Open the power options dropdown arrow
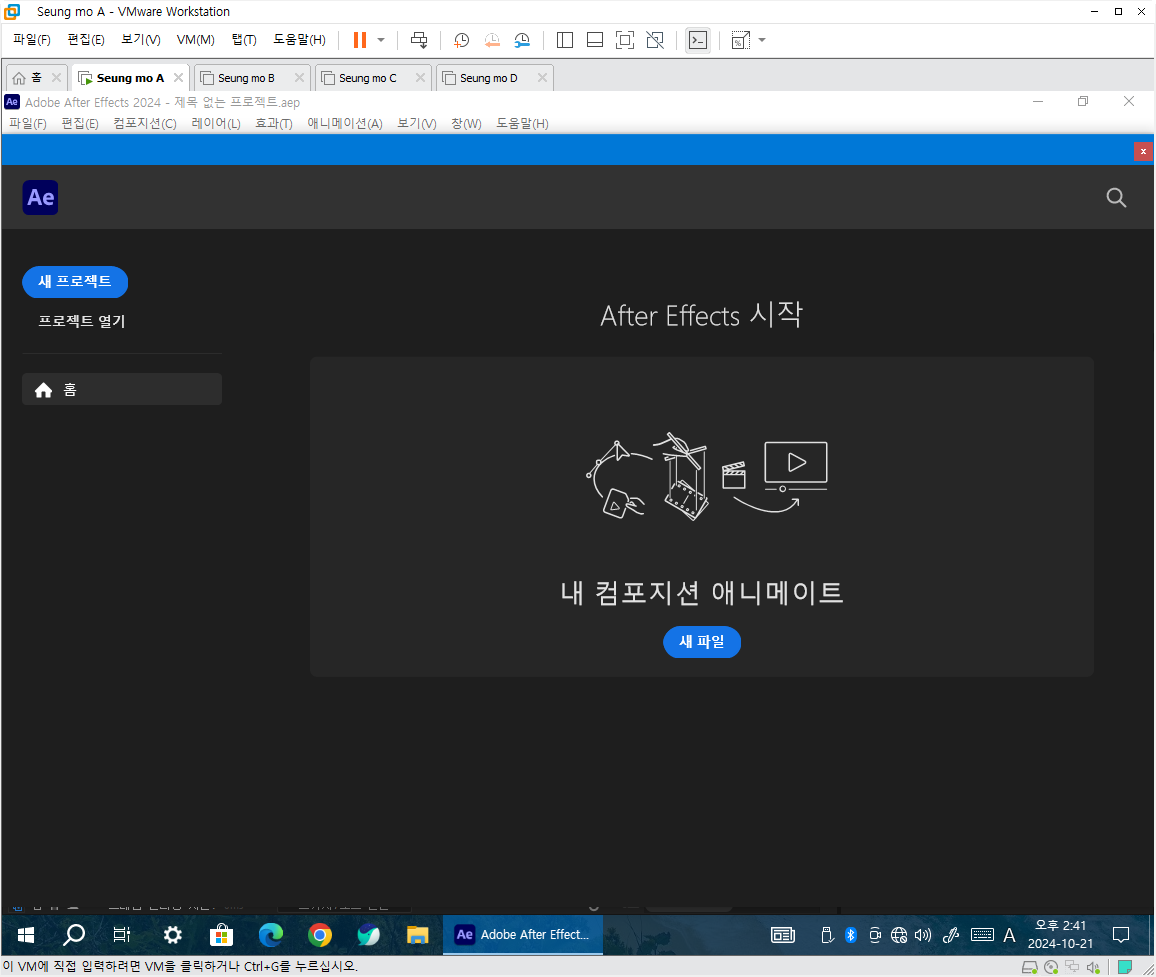The width and height of the screenshot is (1156, 977). point(381,40)
